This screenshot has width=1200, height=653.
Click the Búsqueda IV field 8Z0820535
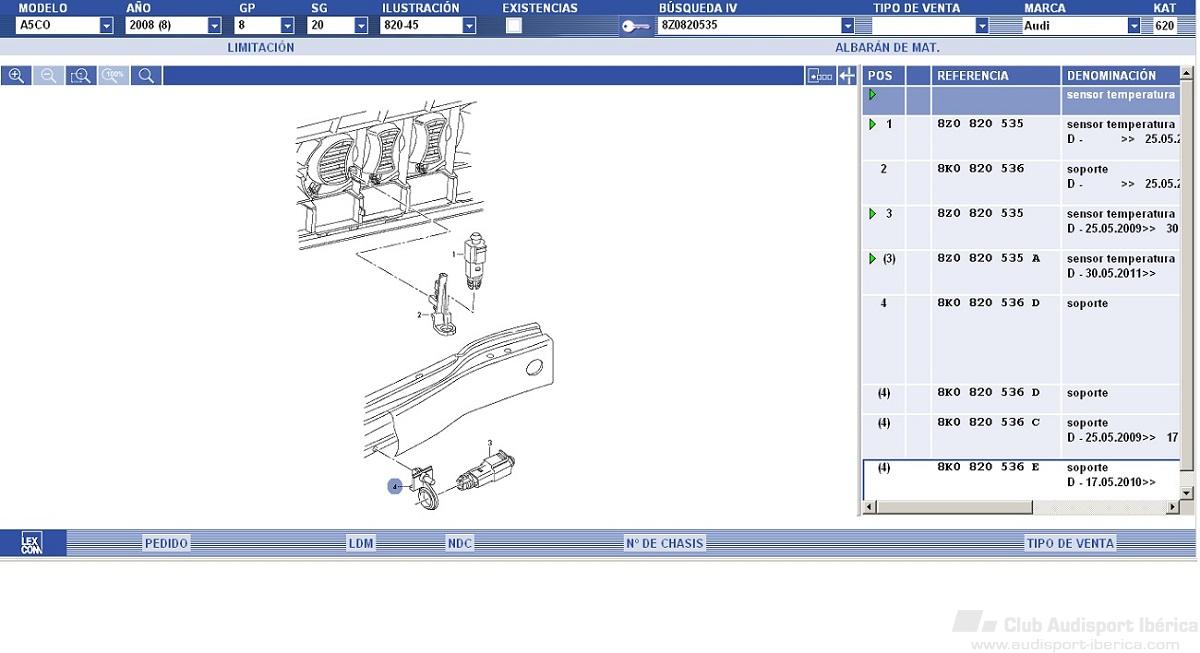(x=749, y=26)
